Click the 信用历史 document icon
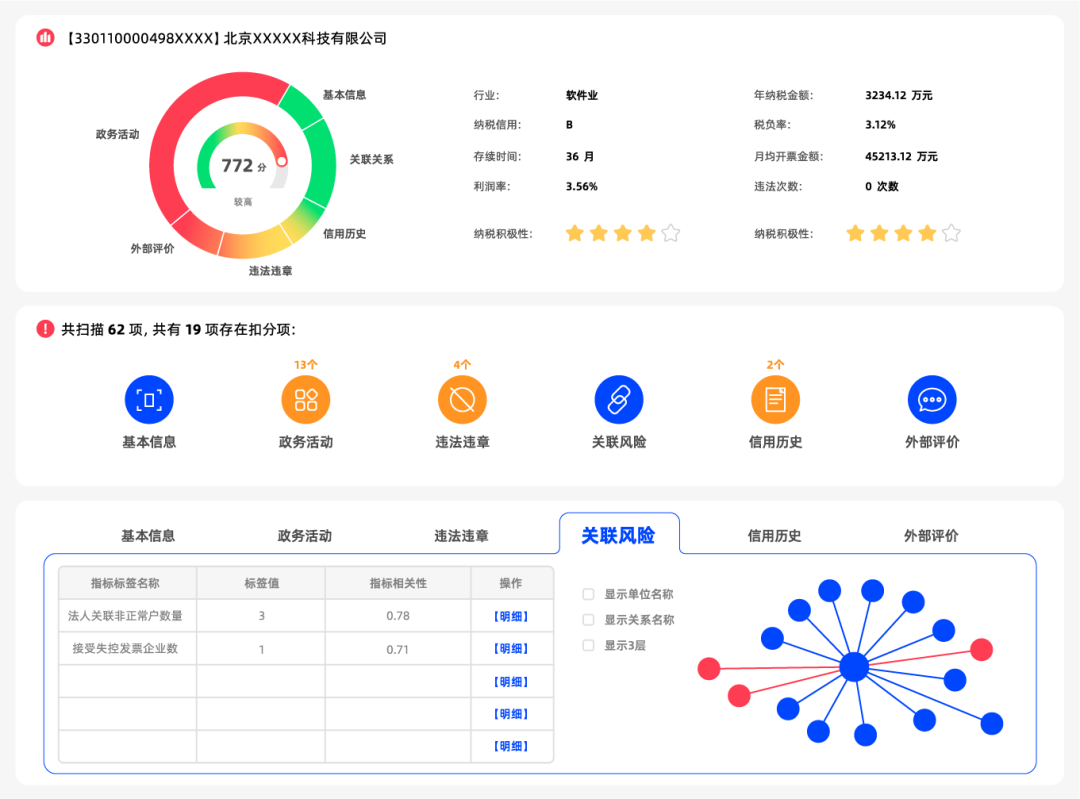Screen dimensions: 1080x799 (x=775, y=400)
